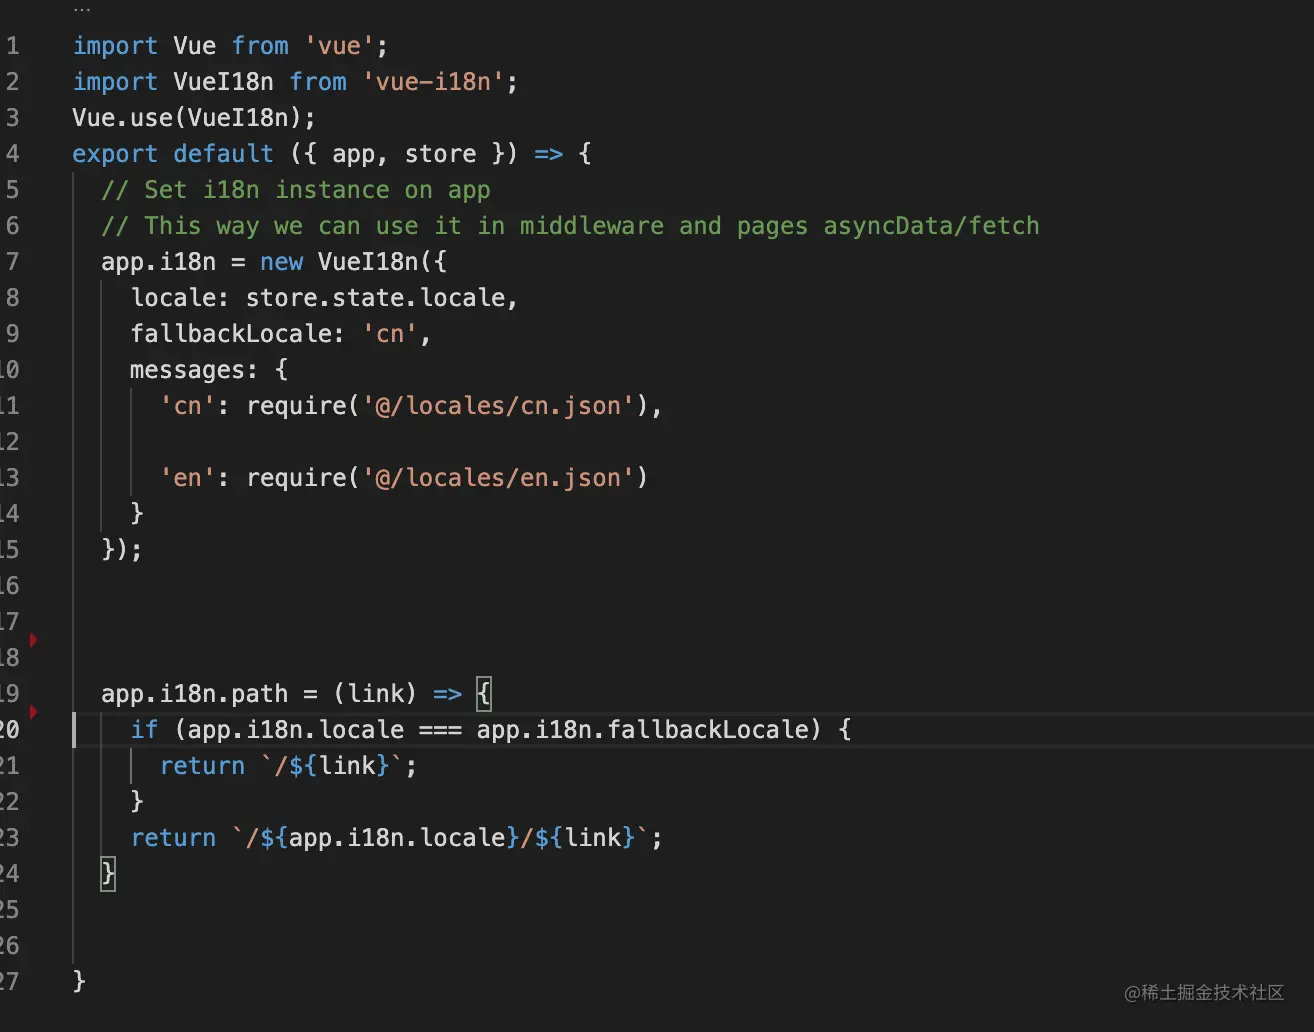This screenshot has height=1032, width=1314.
Task: Click app.i18n.fallbackLocale in the if condition
Action: 641,730
